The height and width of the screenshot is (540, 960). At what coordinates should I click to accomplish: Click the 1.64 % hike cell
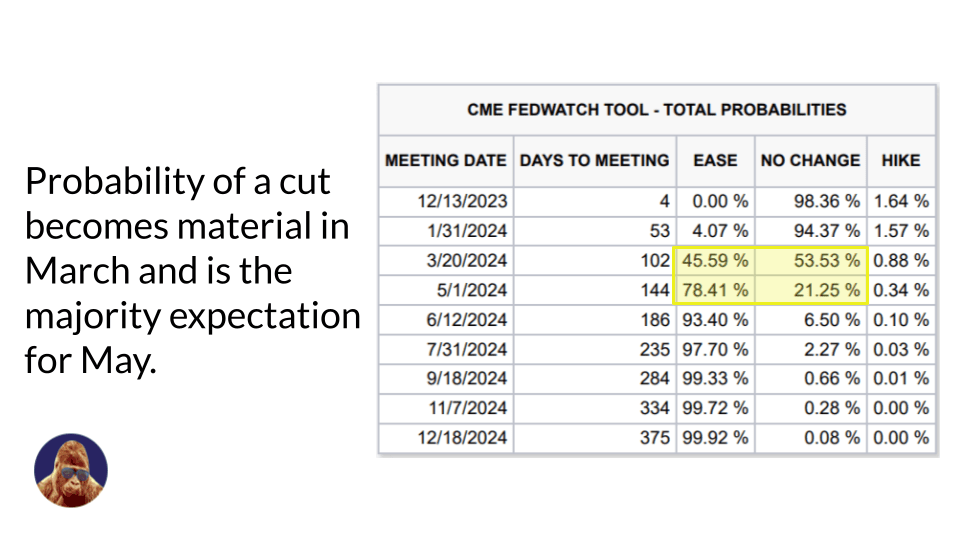click(901, 201)
